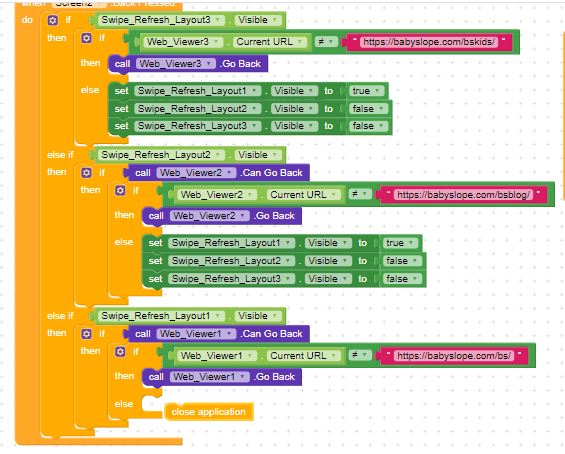
Task: Open the Swipe_Refresh_Layout1 dropdown in the set block below Web_Viewer3 Go Back
Action: 197,91
